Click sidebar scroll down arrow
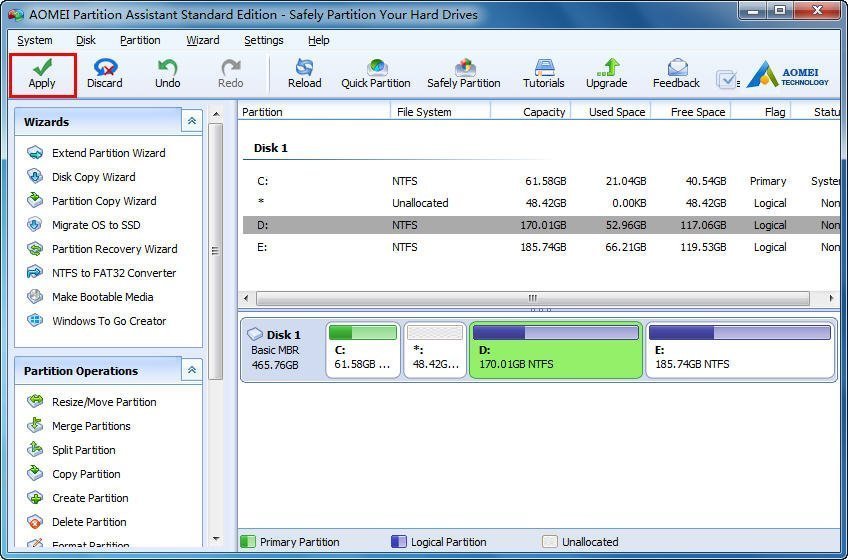848x560 pixels. 216,539
